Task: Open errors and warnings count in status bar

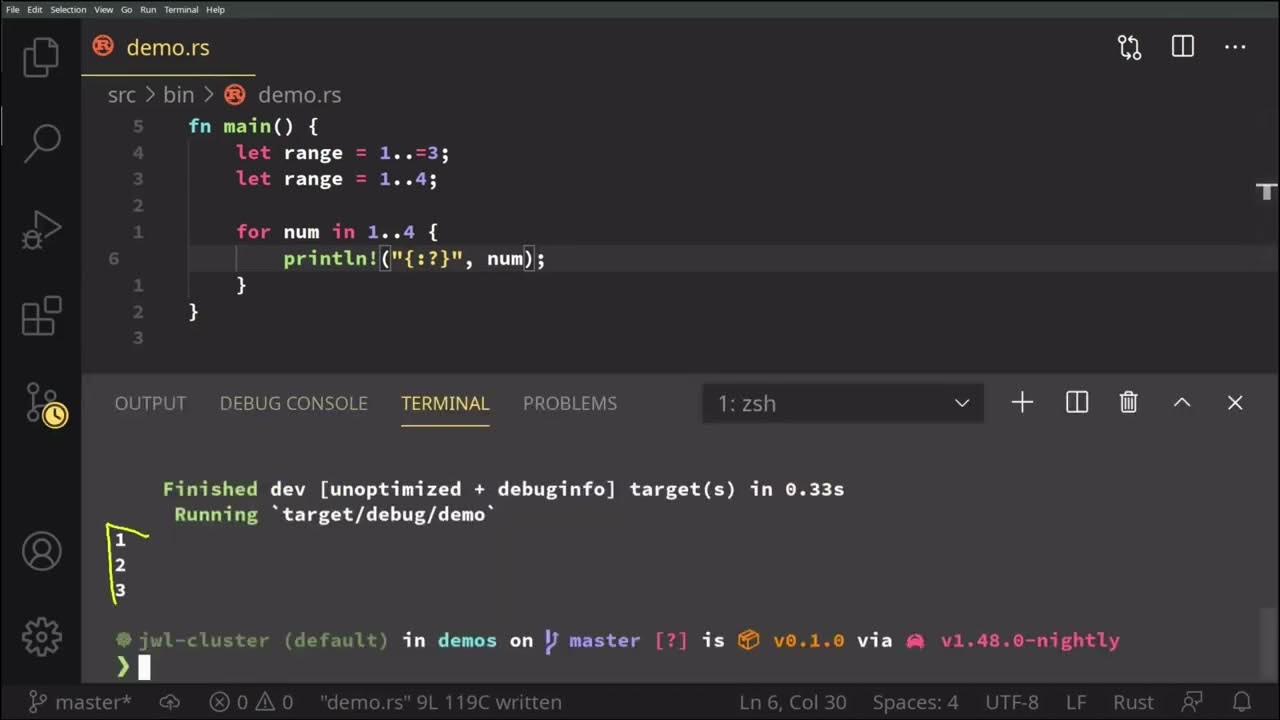Action: pyautogui.click(x=251, y=703)
